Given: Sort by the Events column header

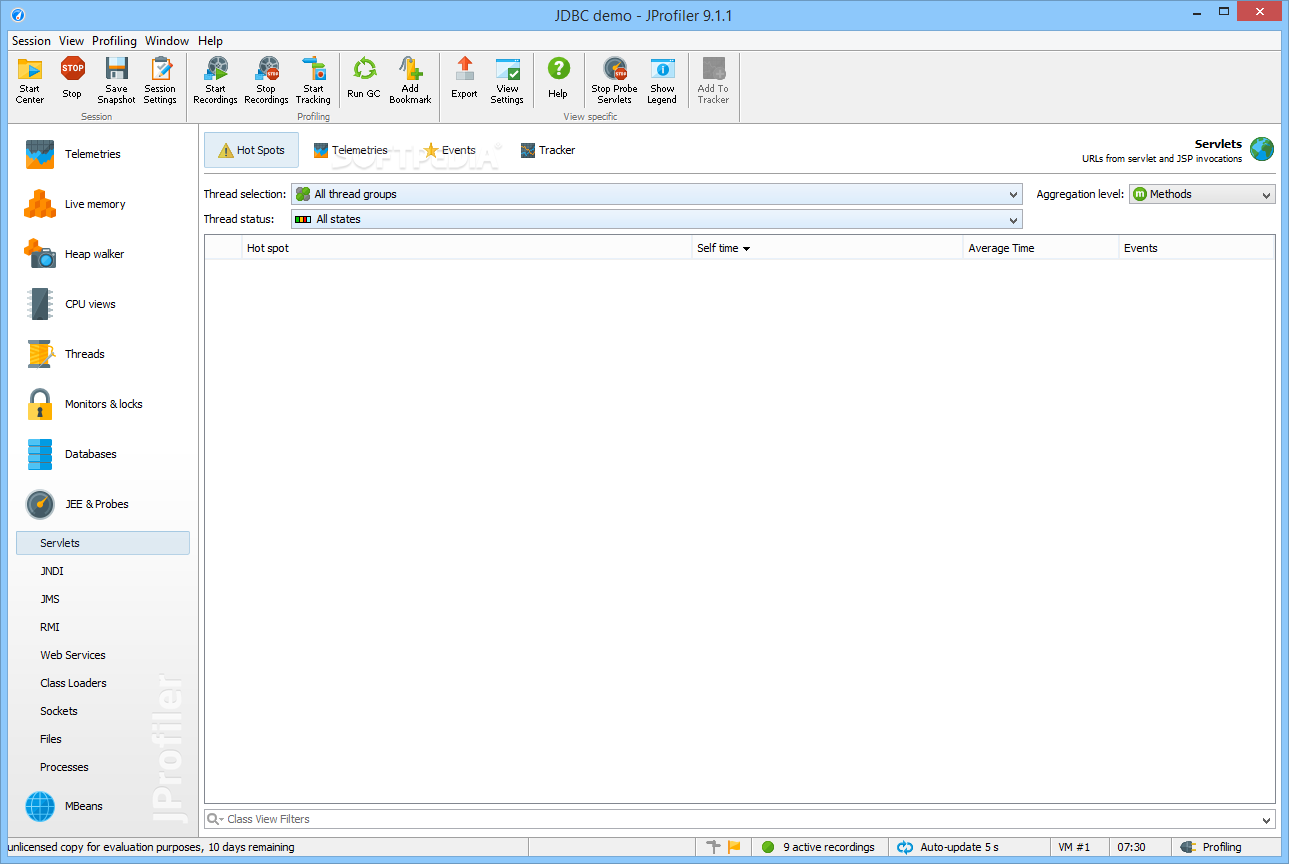Looking at the screenshot, I should pyautogui.click(x=1196, y=248).
